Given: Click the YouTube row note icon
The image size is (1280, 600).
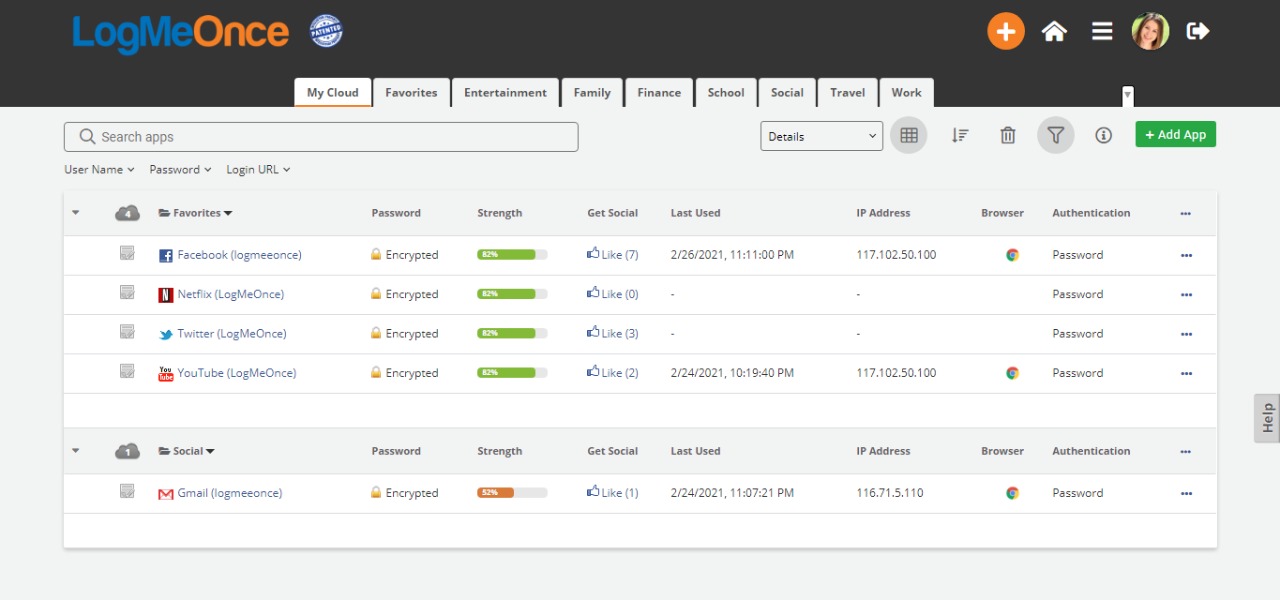Looking at the screenshot, I should click(127, 371).
